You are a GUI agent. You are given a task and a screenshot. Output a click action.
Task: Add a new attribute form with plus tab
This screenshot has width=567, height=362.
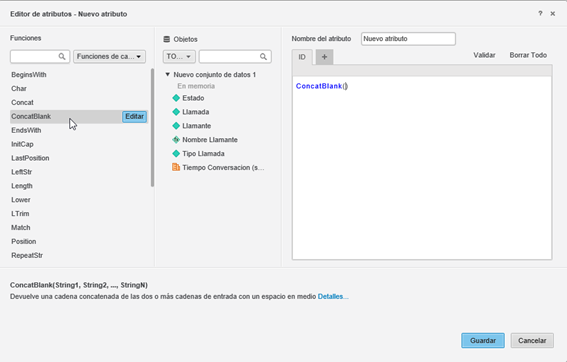tap(324, 57)
